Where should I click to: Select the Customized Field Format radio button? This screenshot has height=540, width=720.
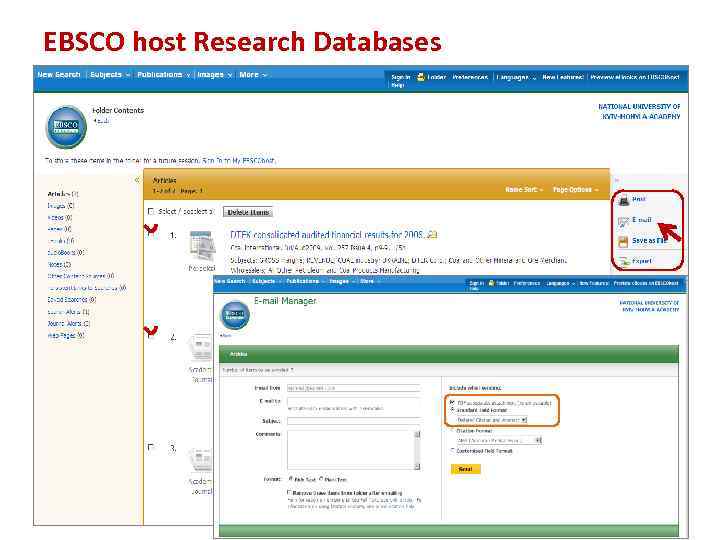[452, 450]
